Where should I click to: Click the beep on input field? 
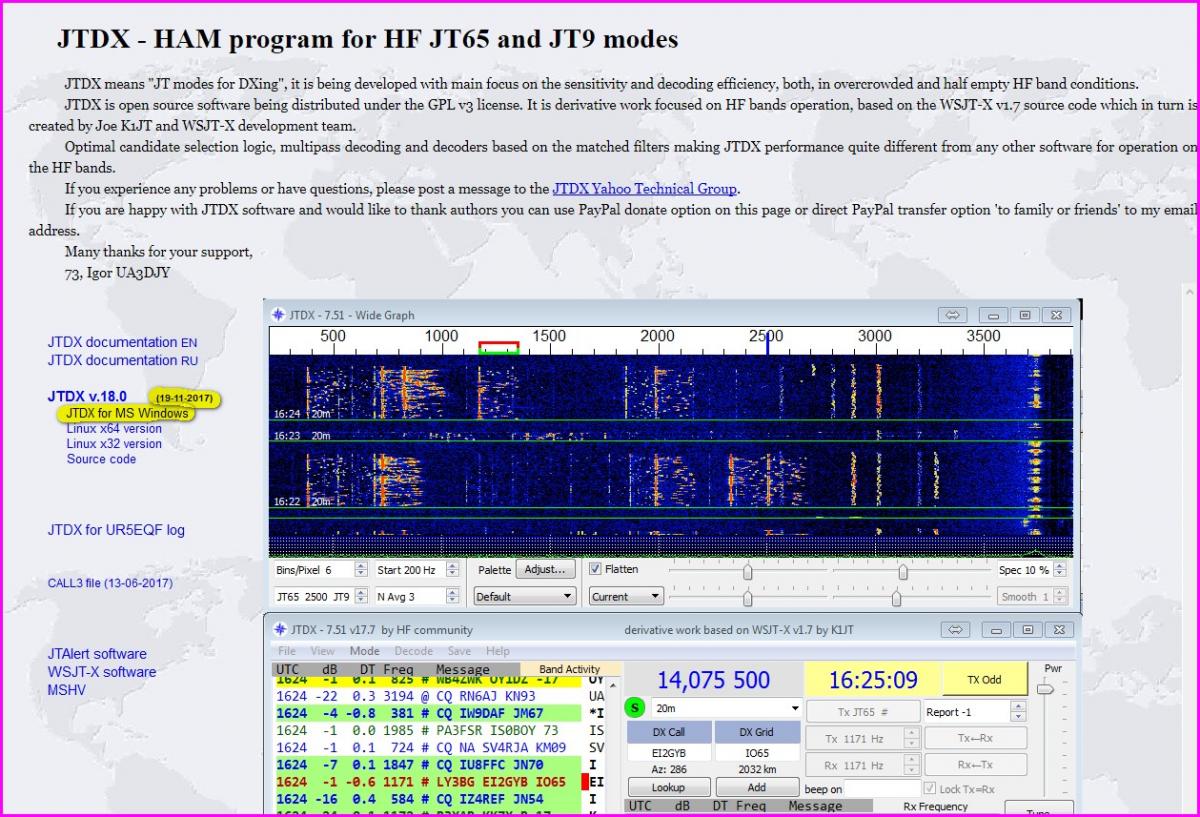882,789
